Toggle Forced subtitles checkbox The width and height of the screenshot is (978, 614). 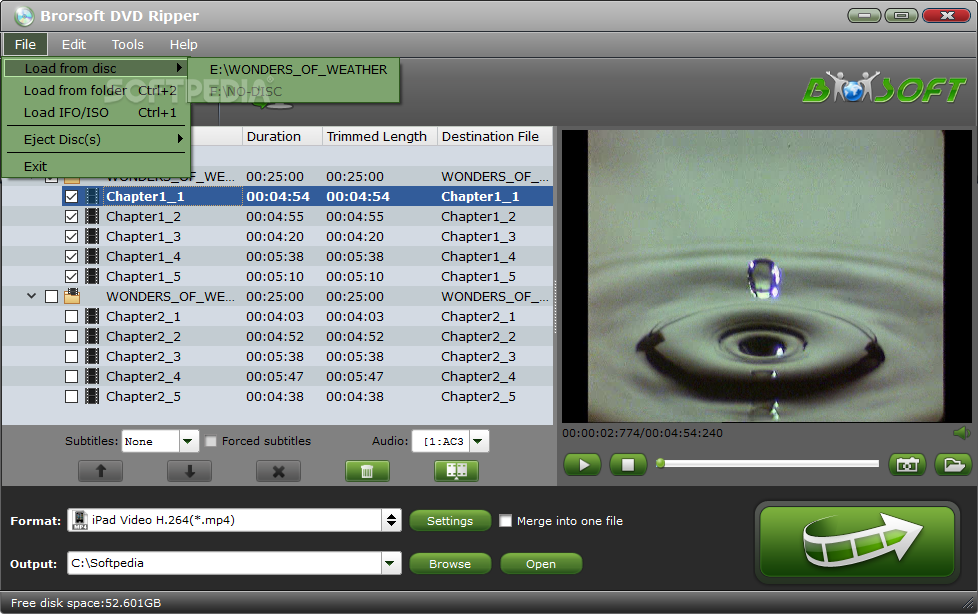(x=211, y=441)
